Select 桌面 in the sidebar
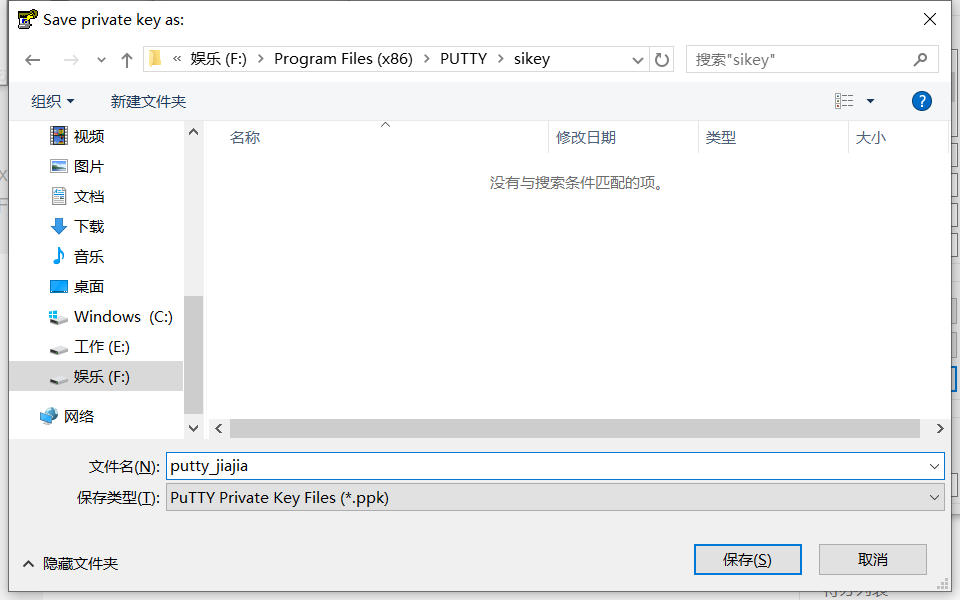This screenshot has height=600, width=960. point(89,286)
